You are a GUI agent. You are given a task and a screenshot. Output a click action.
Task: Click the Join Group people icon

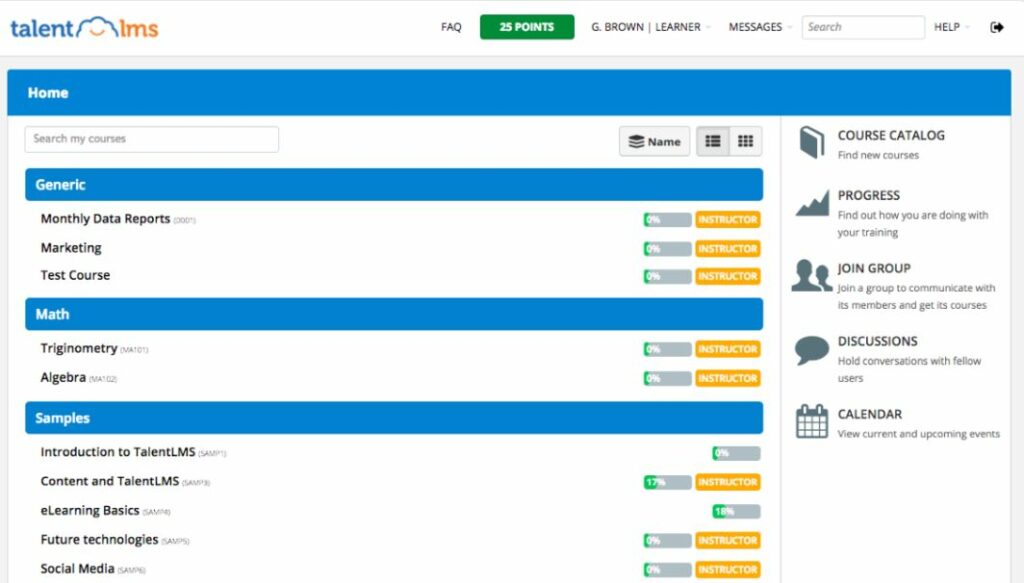[x=811, y=276]
